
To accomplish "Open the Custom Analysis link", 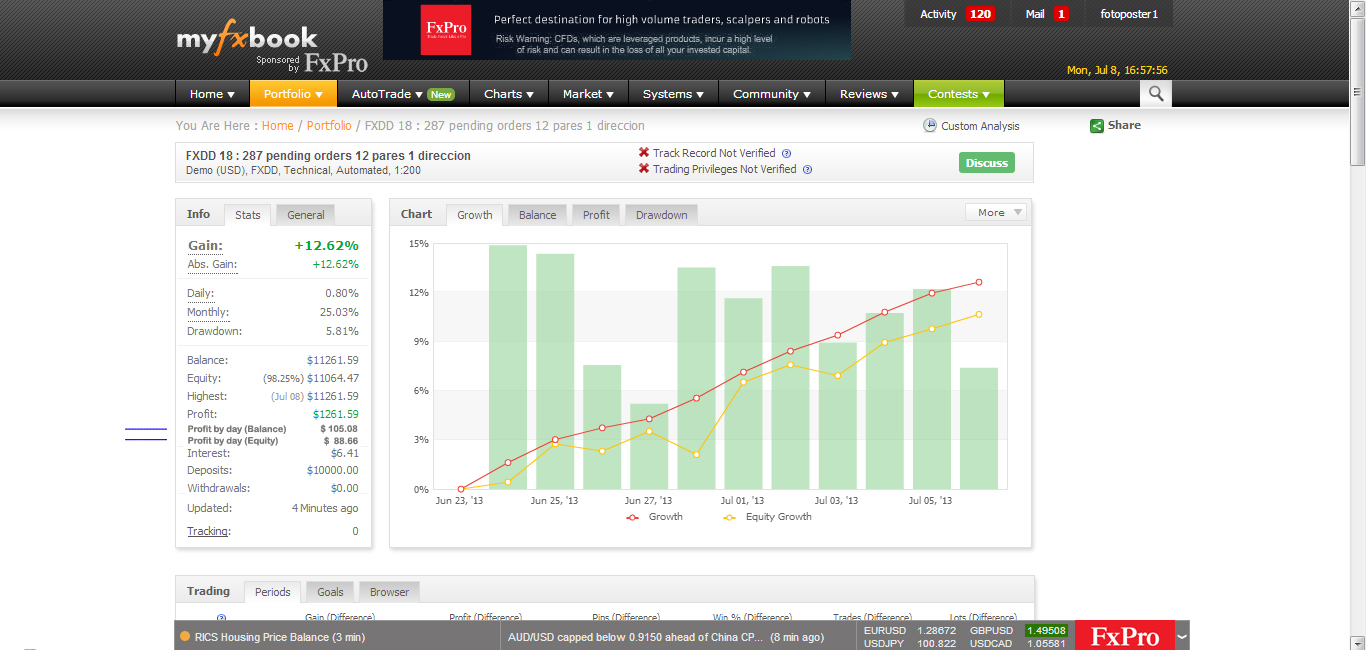I will pos(980,126).
